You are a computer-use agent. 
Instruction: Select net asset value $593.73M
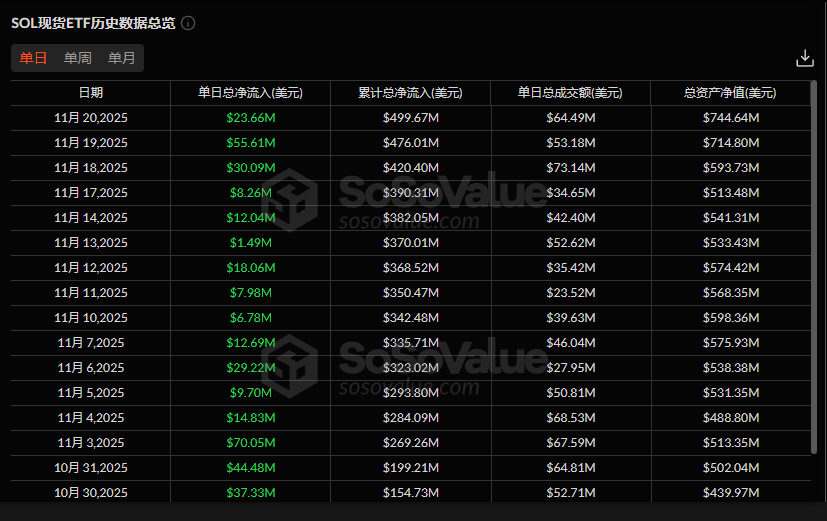[x=730, y=168]
